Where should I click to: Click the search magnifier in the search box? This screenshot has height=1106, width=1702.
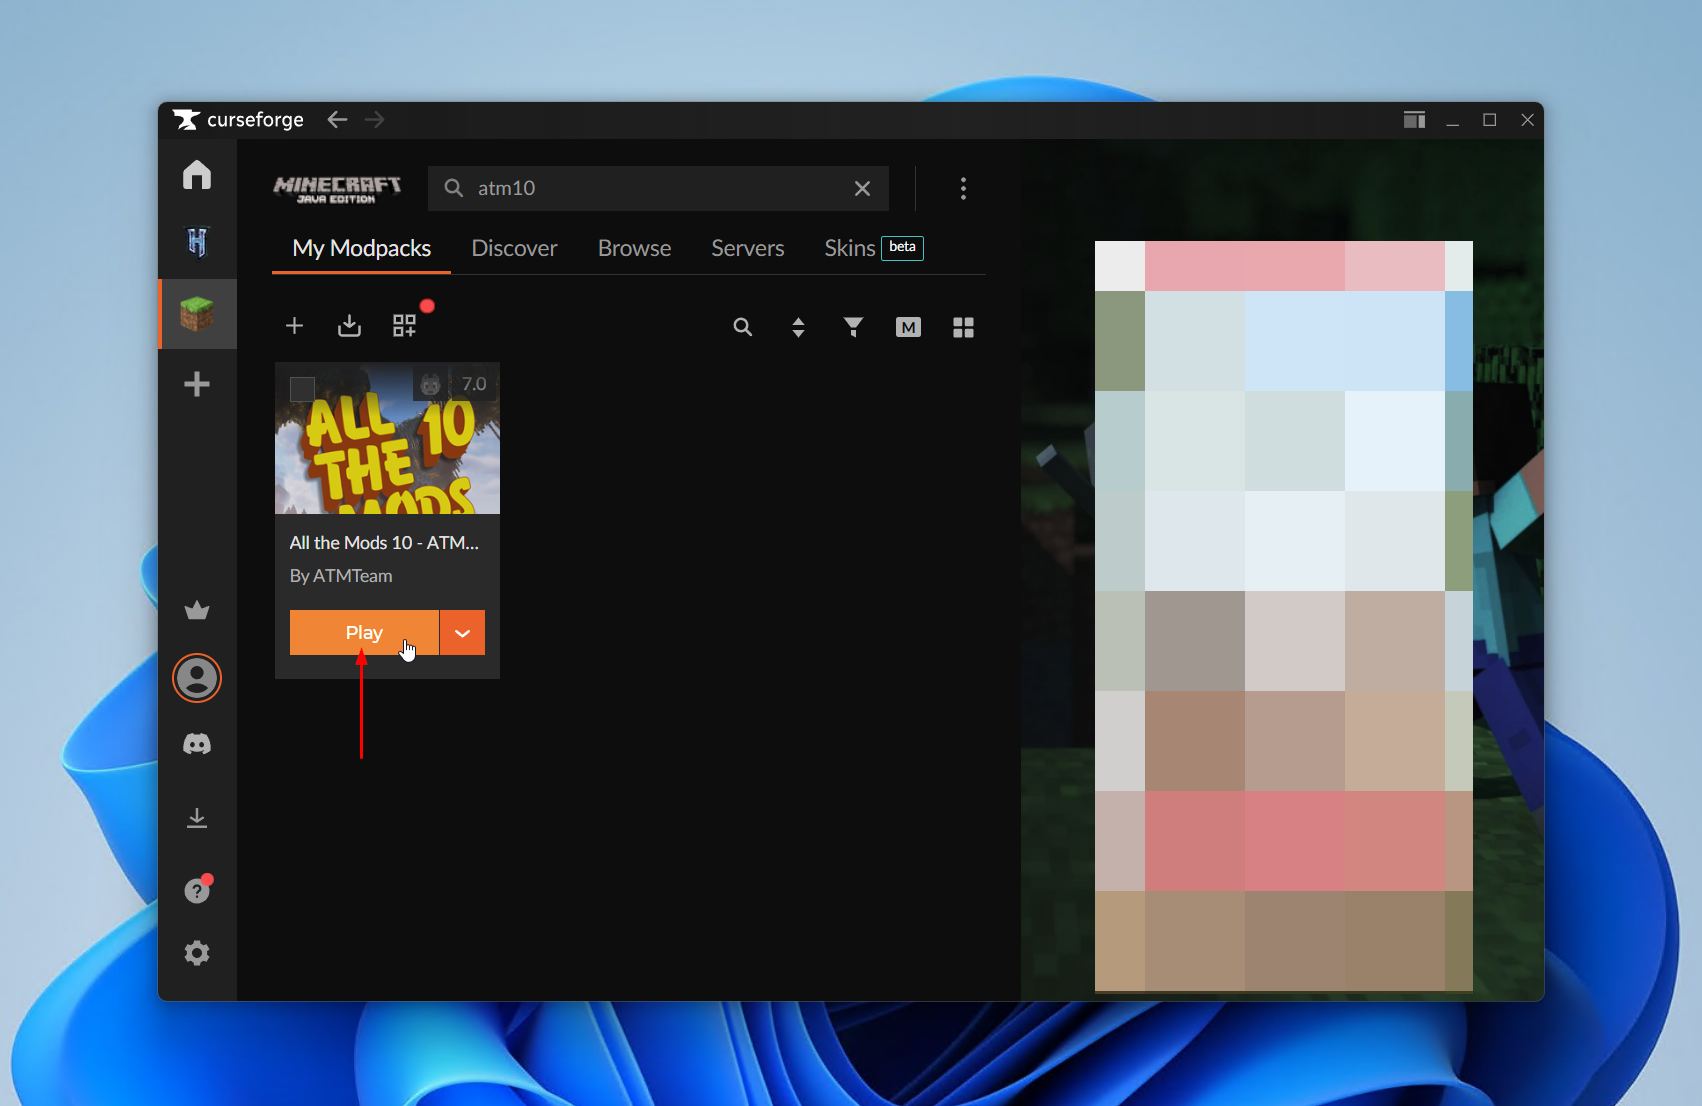point(454,188)
